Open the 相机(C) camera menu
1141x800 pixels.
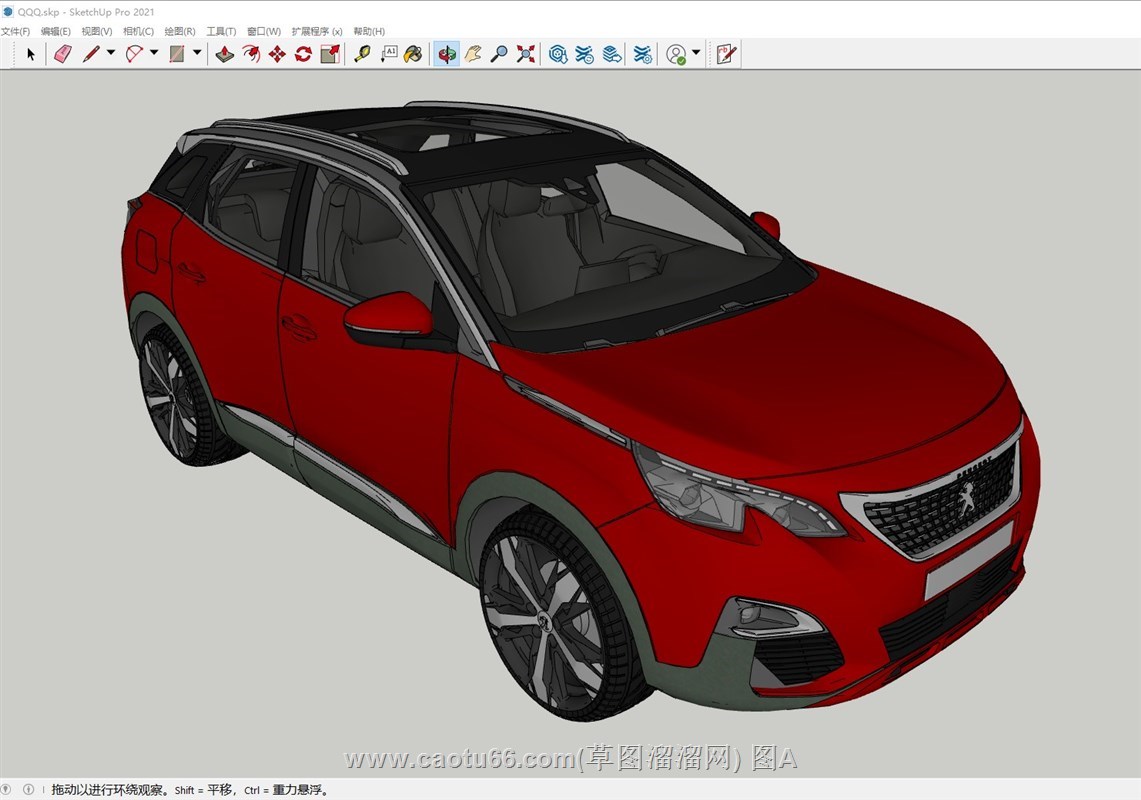coord(138,32)
